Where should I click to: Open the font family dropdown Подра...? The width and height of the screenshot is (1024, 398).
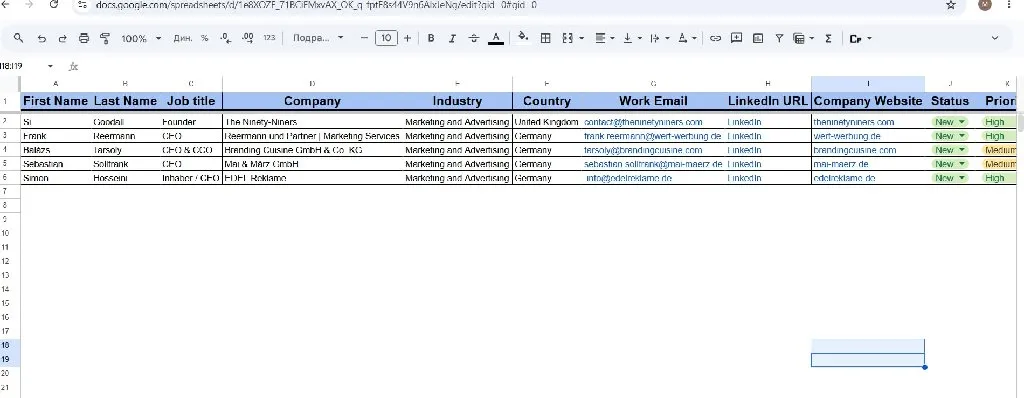[318, 39]
